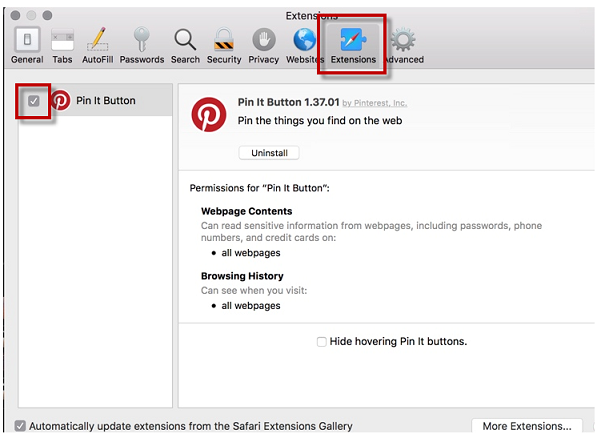Open the Search magnifier preferences pane

tap(185, 45)
